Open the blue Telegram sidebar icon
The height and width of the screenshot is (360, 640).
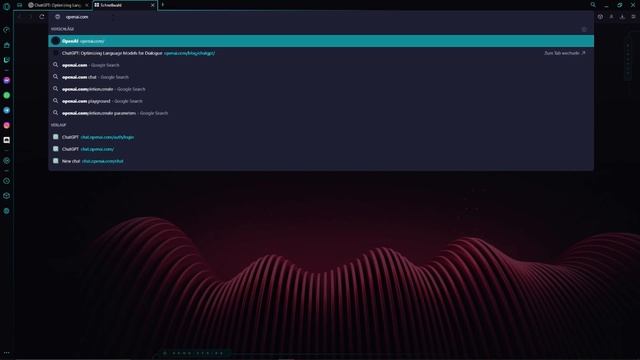[x=7, y=111]
